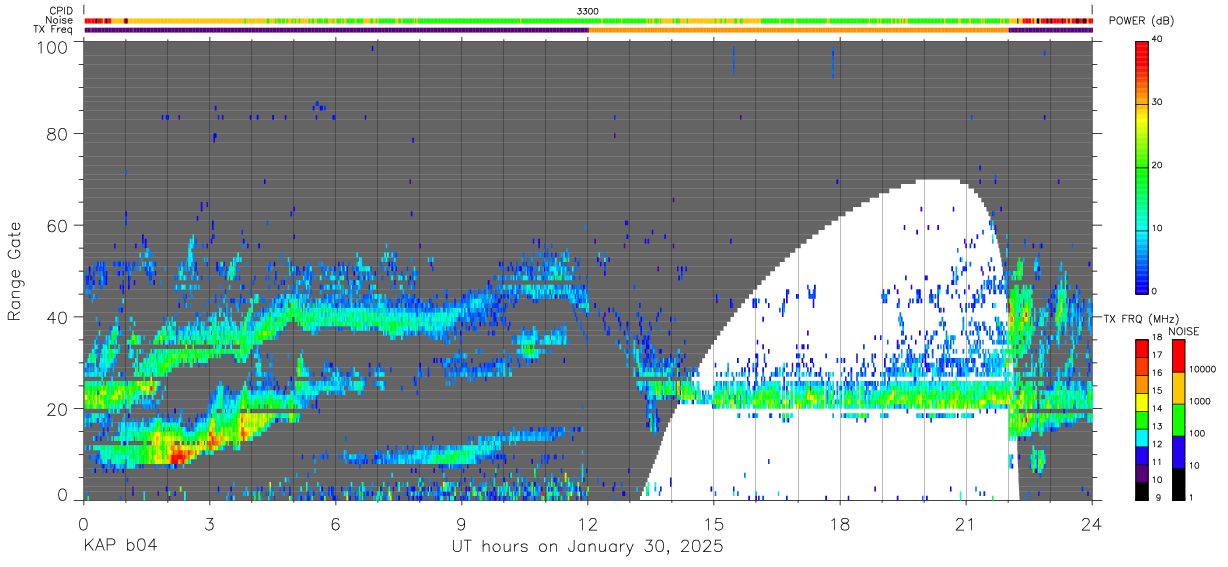Click the Noise row label
The image size is (1228, 567).
59,20
